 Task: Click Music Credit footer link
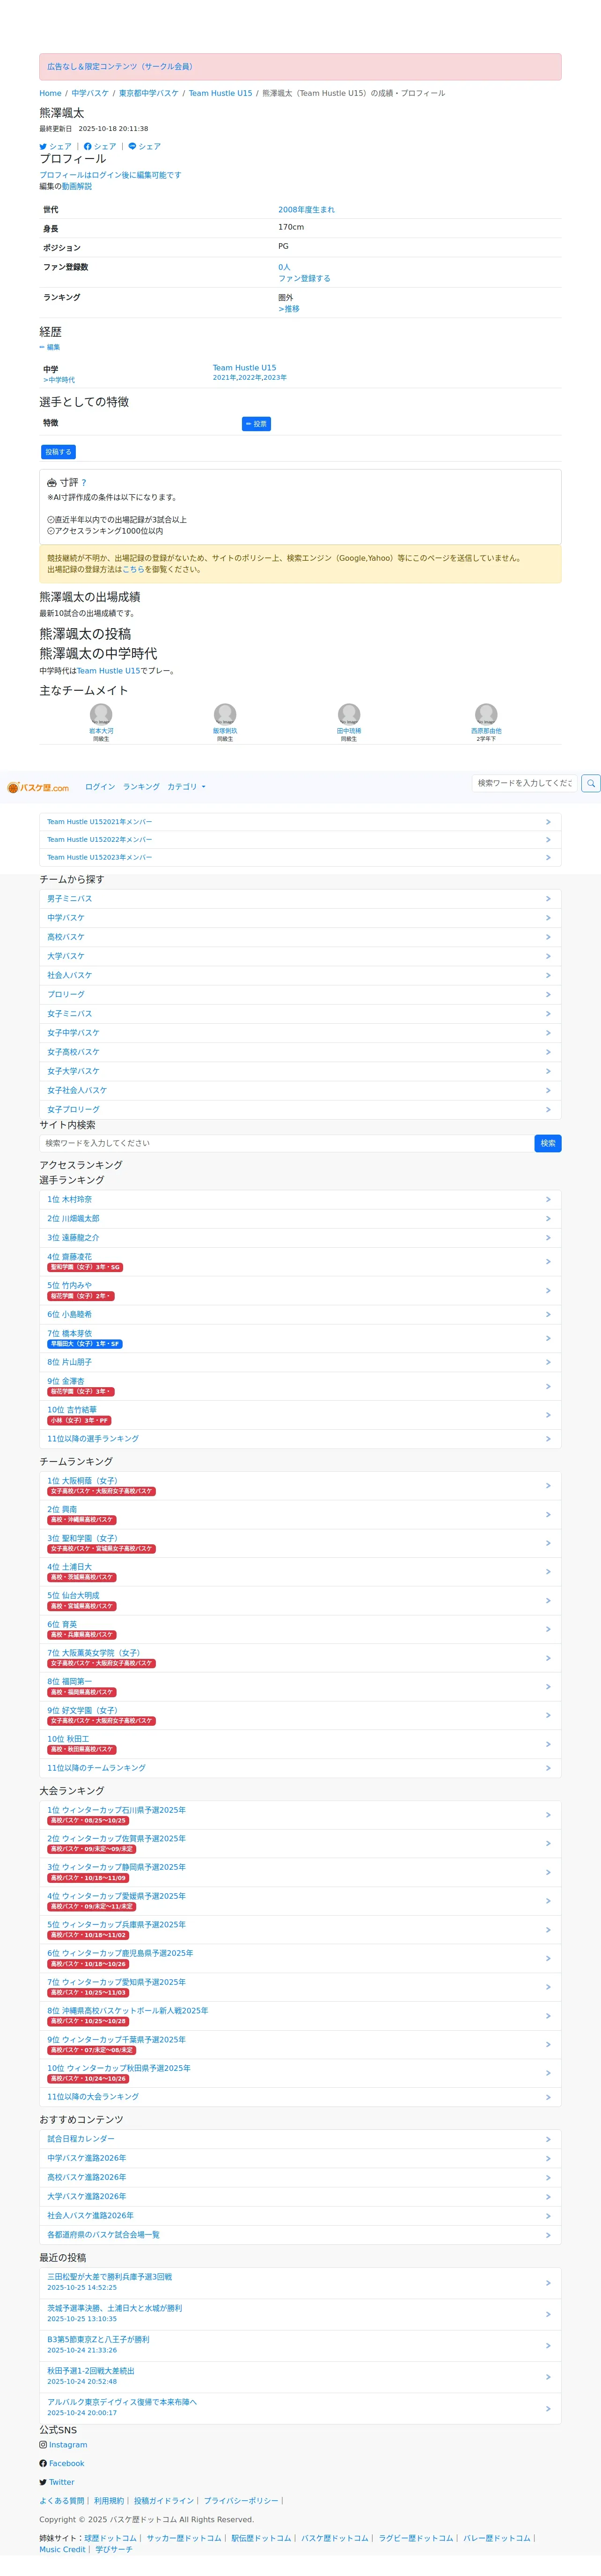(x=62, y=2550)
